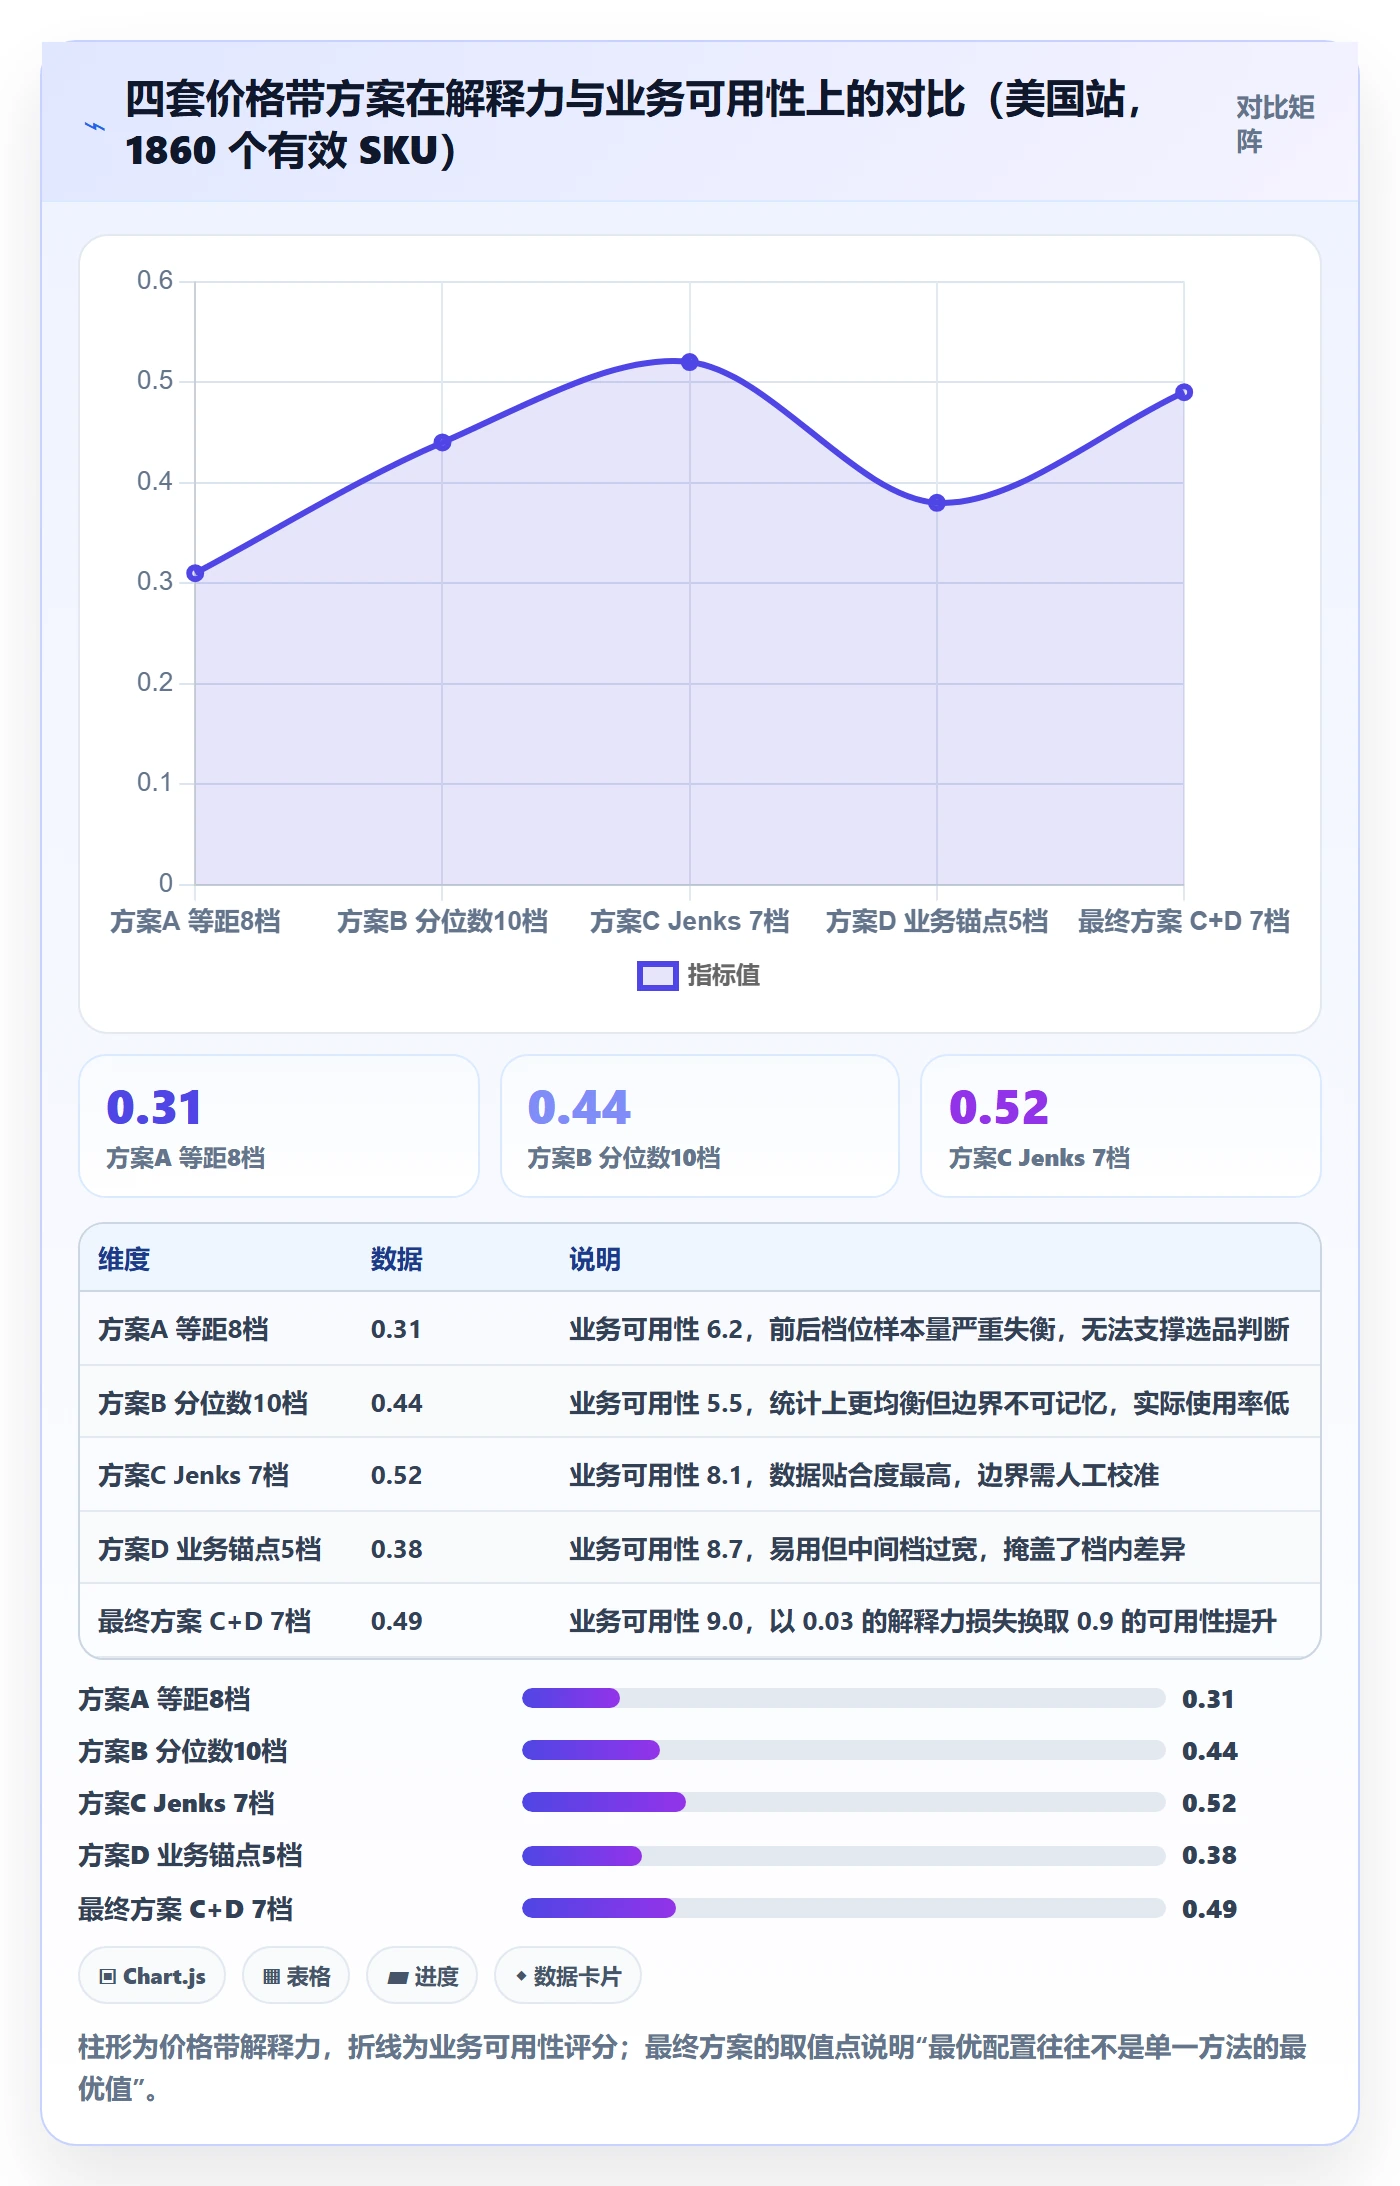Viewport: 1400px width, 2186px height.
Task: Select table row 方案D 业务锚点5档
Action: point(700,1548)
